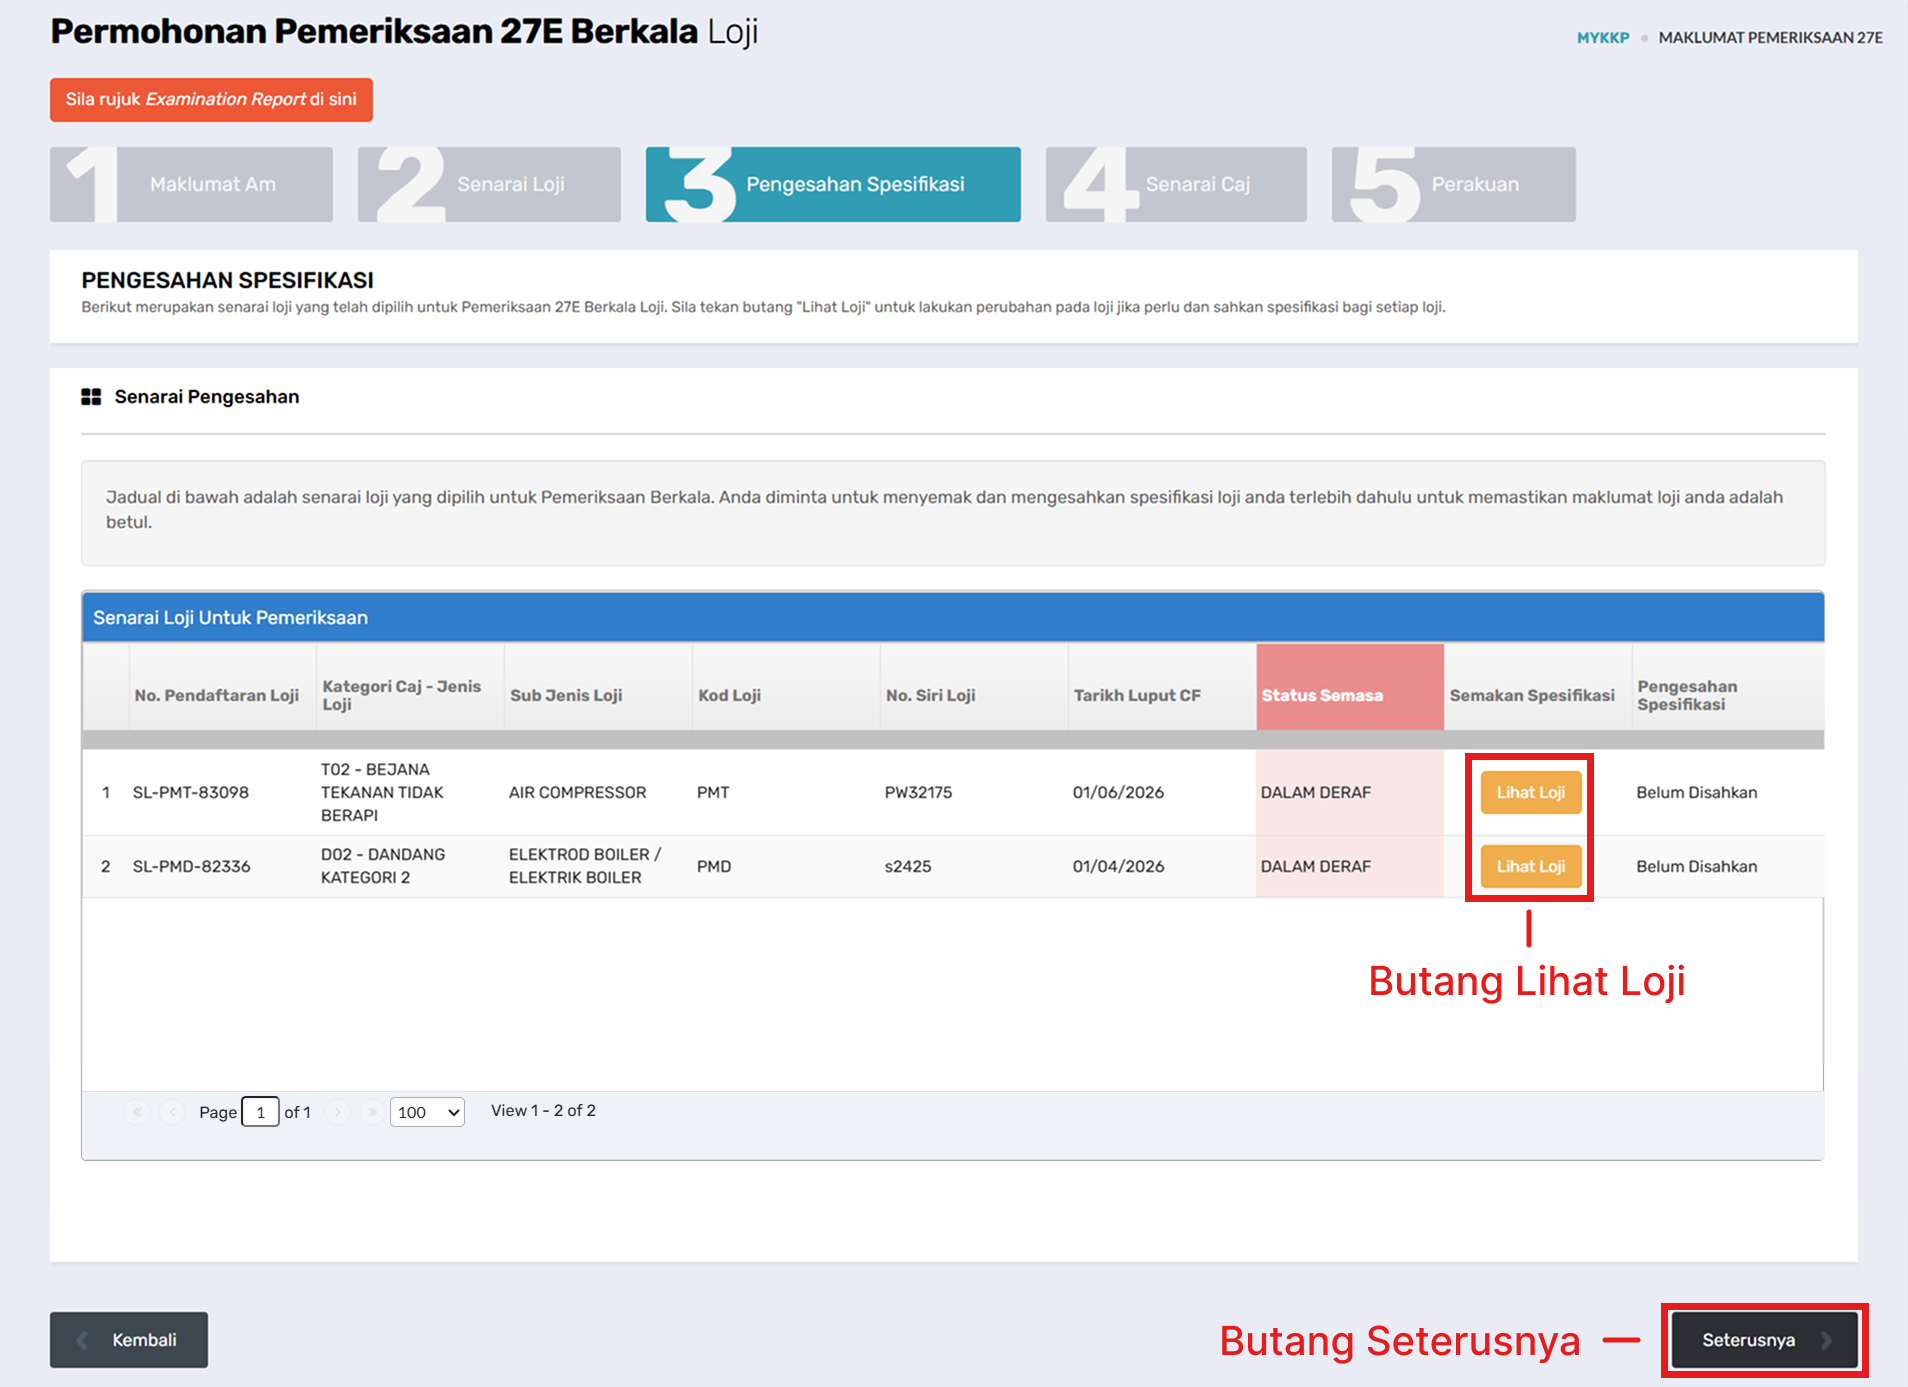Open the Examination Report reference link
This screenshot has width=1908, height=1387.
point(211,100)
